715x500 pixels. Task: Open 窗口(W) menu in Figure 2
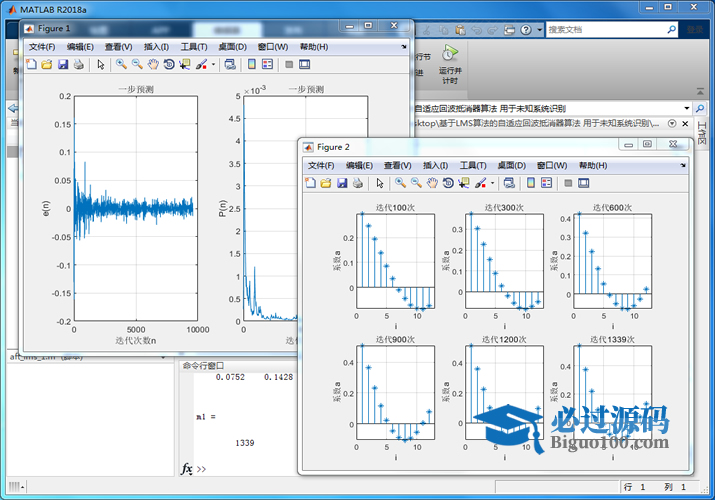(552, 165)
